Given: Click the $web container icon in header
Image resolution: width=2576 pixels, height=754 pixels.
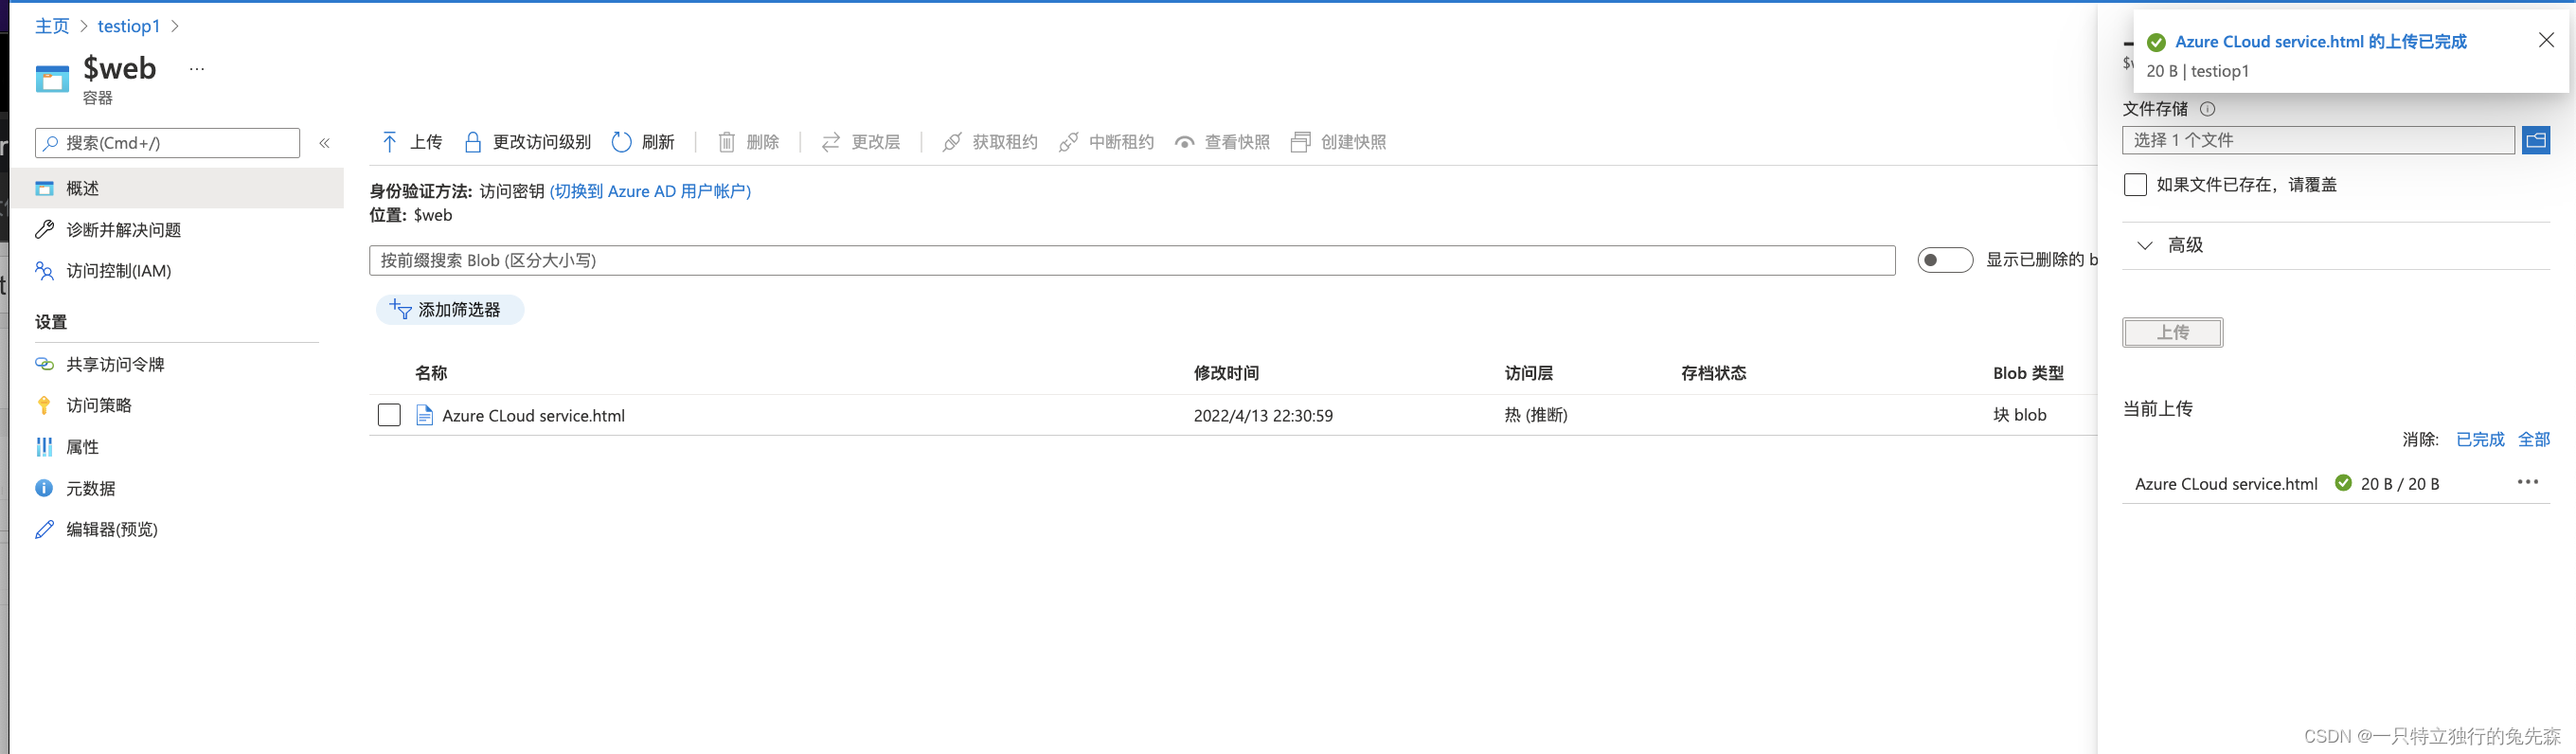Looking at the screenshot, I should pyautogui.click(x=52, y=78).
